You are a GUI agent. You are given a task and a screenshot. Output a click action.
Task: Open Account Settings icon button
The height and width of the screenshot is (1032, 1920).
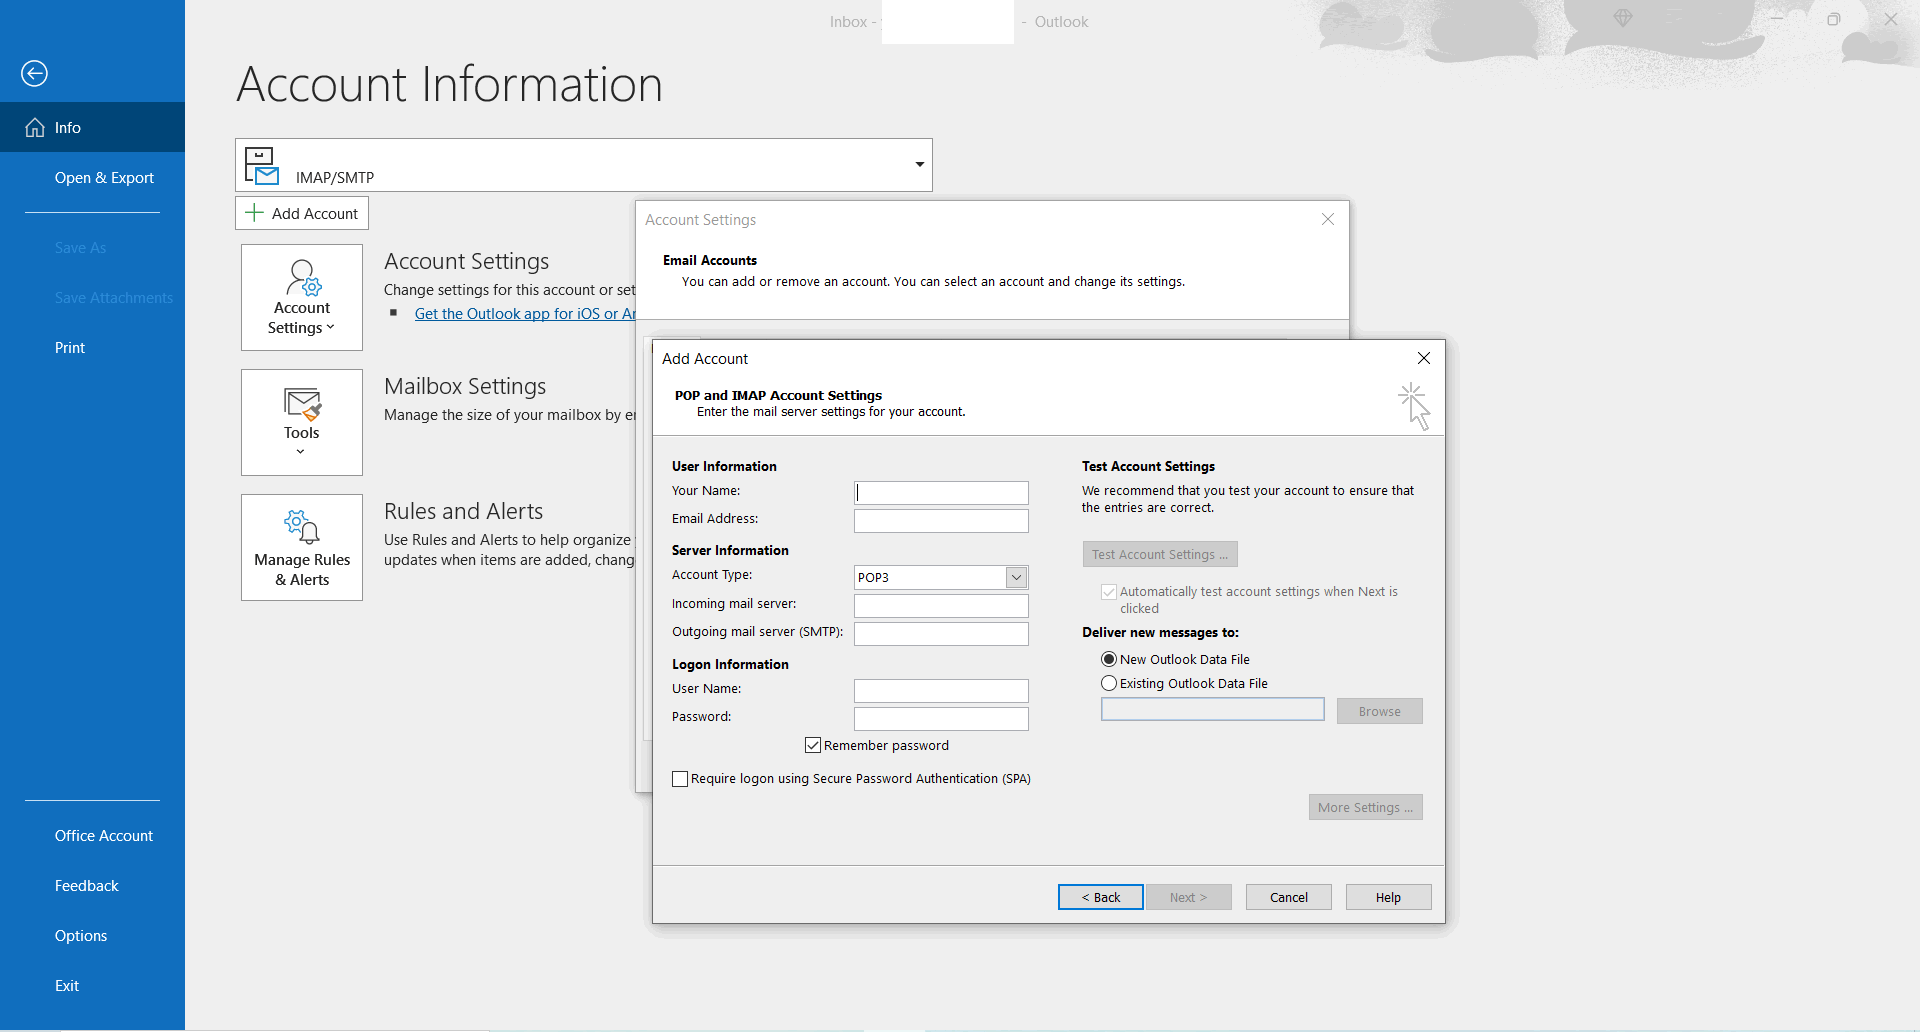coord(302,297)
